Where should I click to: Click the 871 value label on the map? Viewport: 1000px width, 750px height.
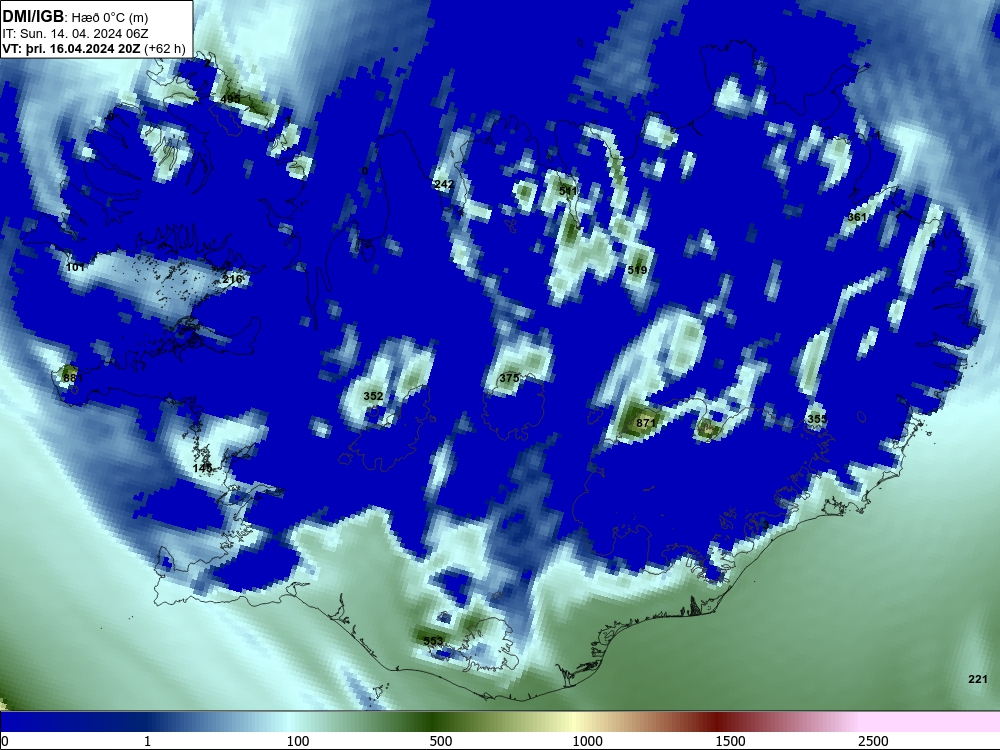(646, 423)
